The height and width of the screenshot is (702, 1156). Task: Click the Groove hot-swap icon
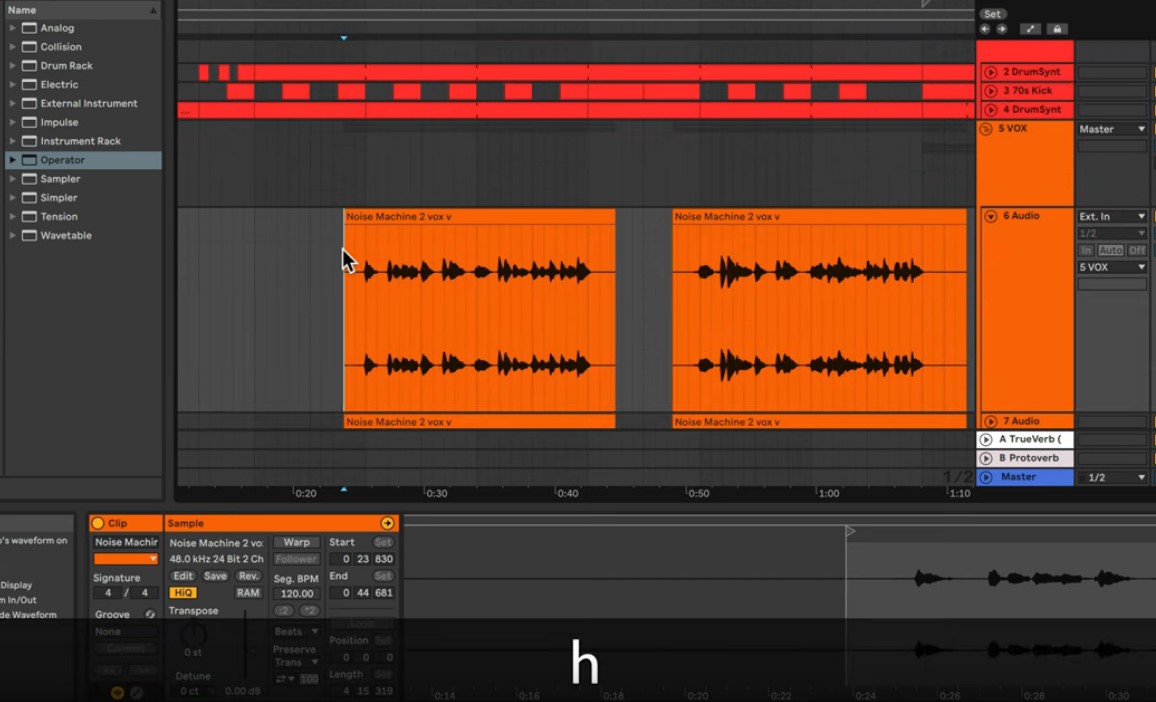(150, 614)
